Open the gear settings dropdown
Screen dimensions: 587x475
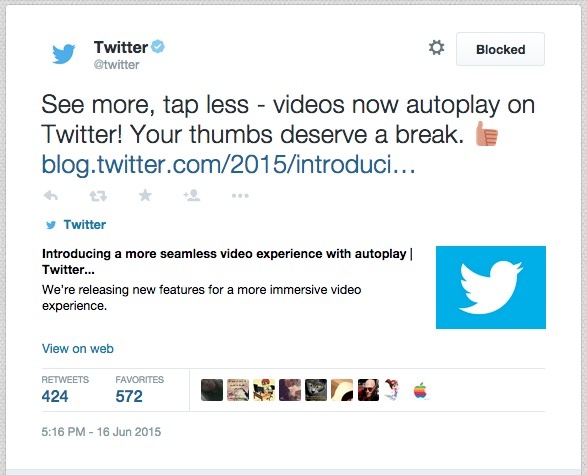[437, 48]
